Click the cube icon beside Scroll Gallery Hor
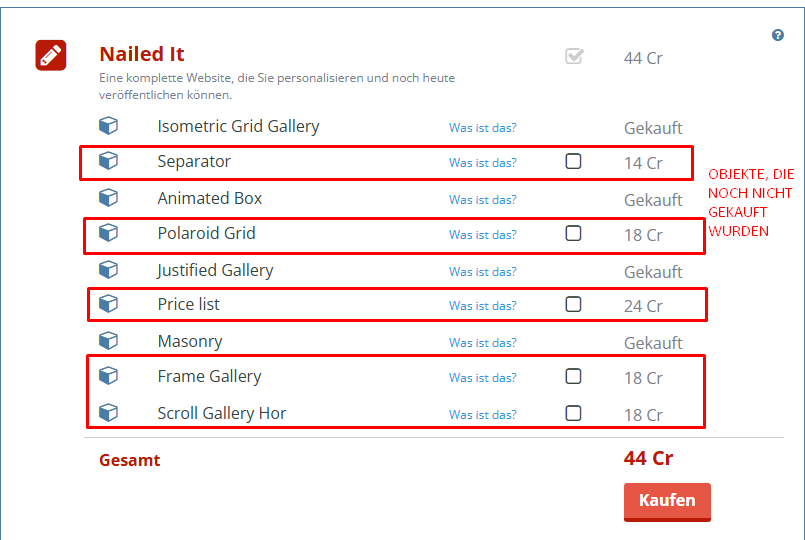Screen dimensions: 805x540 (108, 413)
